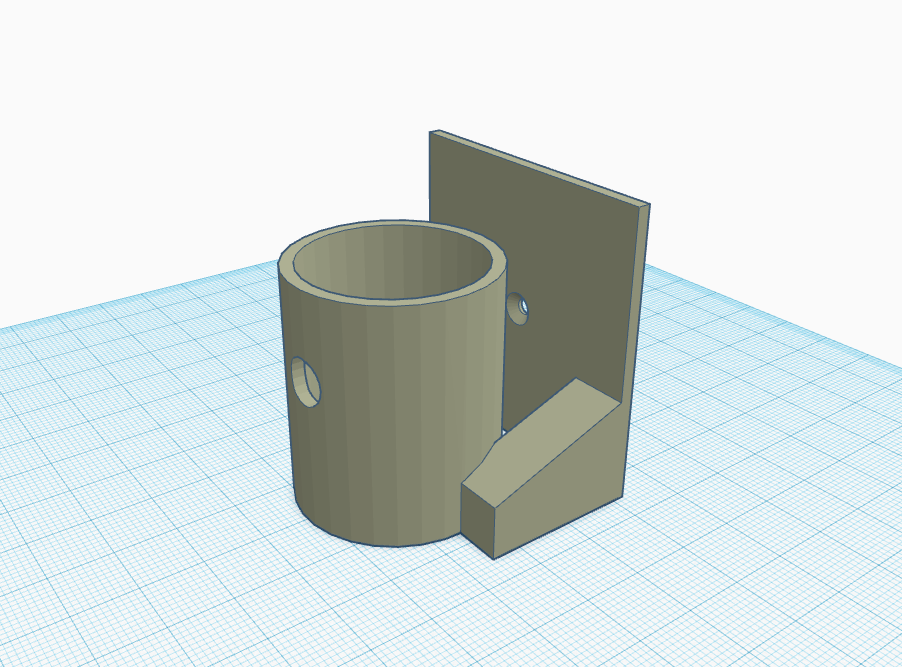Click workplane grid in front of the model

click(x=400, y=610)
